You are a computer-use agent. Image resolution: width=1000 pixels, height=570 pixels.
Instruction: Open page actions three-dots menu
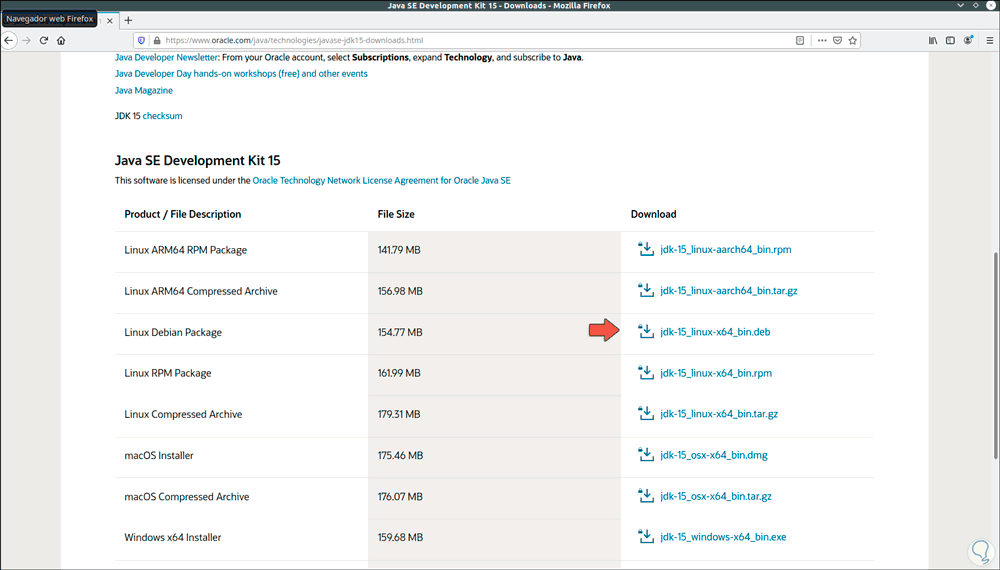822,40
